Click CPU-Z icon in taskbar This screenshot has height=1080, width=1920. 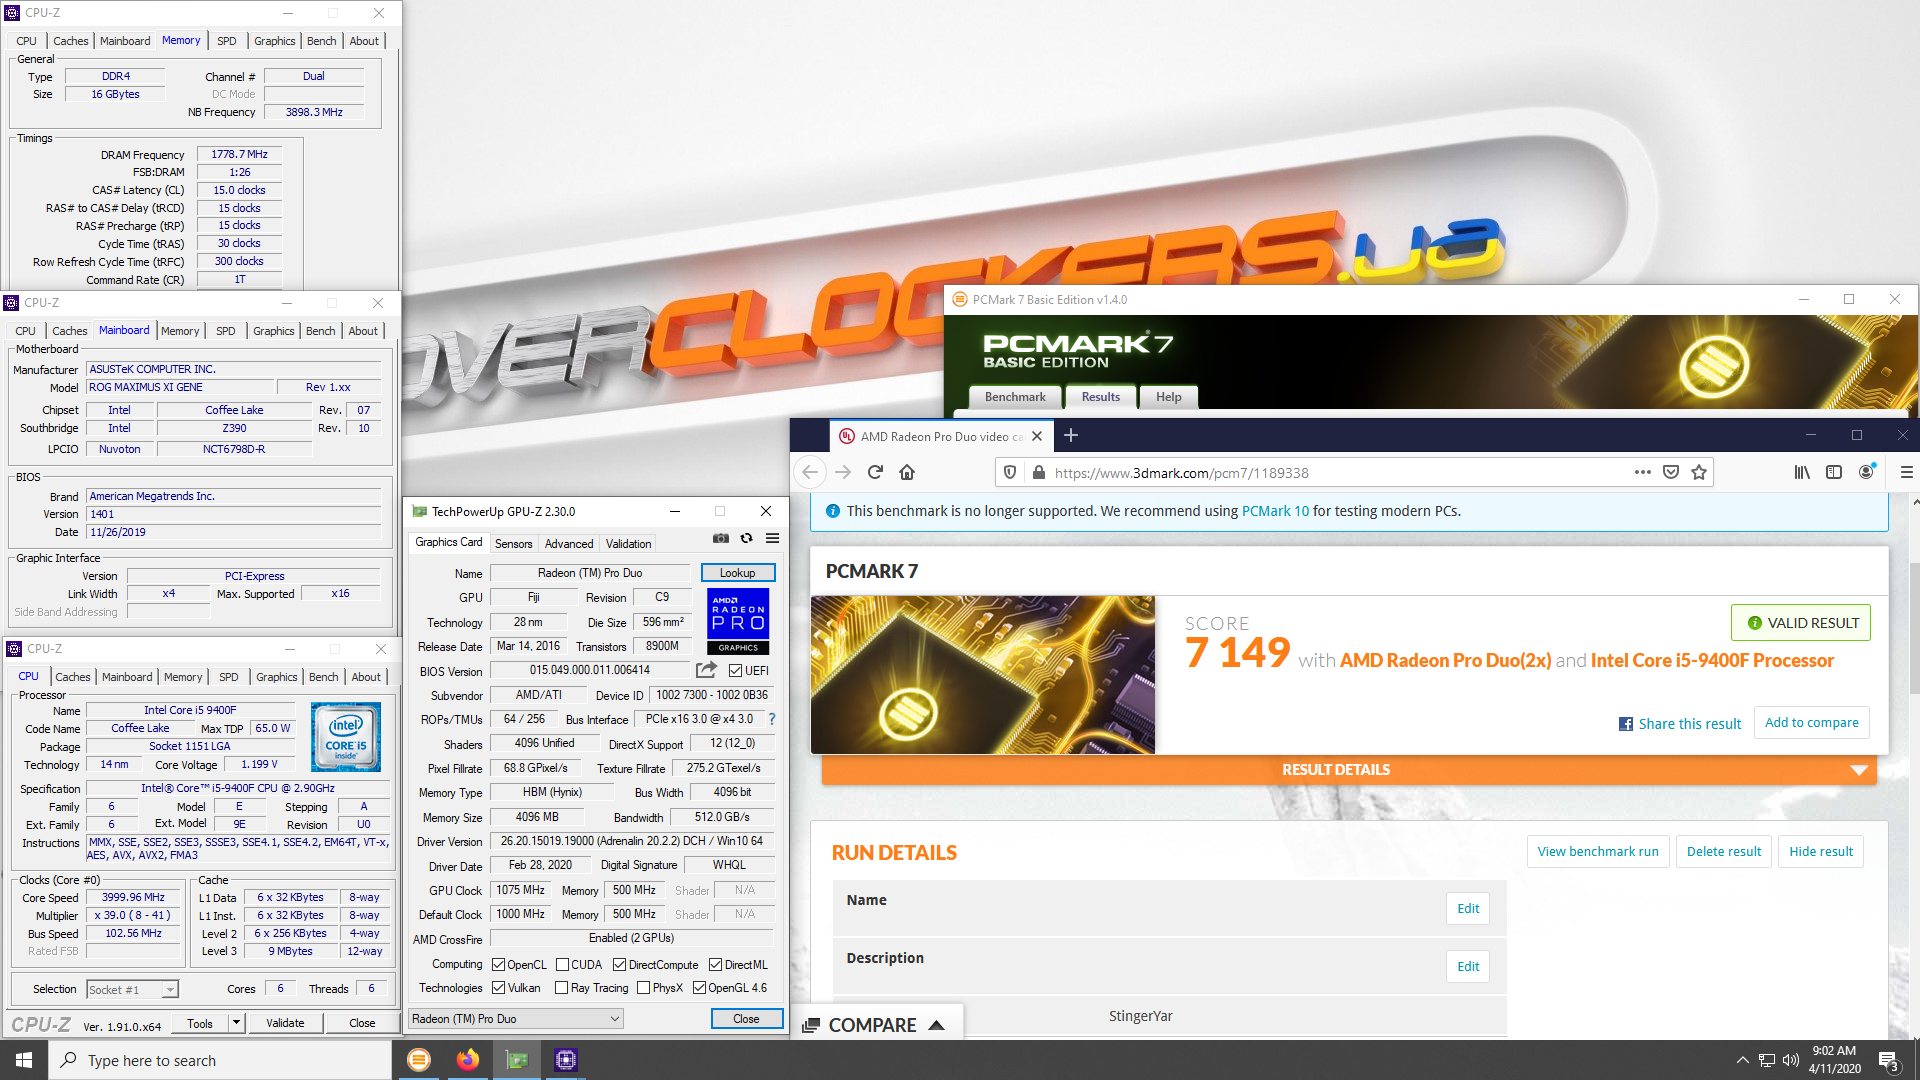click(x=566, y=1060)
